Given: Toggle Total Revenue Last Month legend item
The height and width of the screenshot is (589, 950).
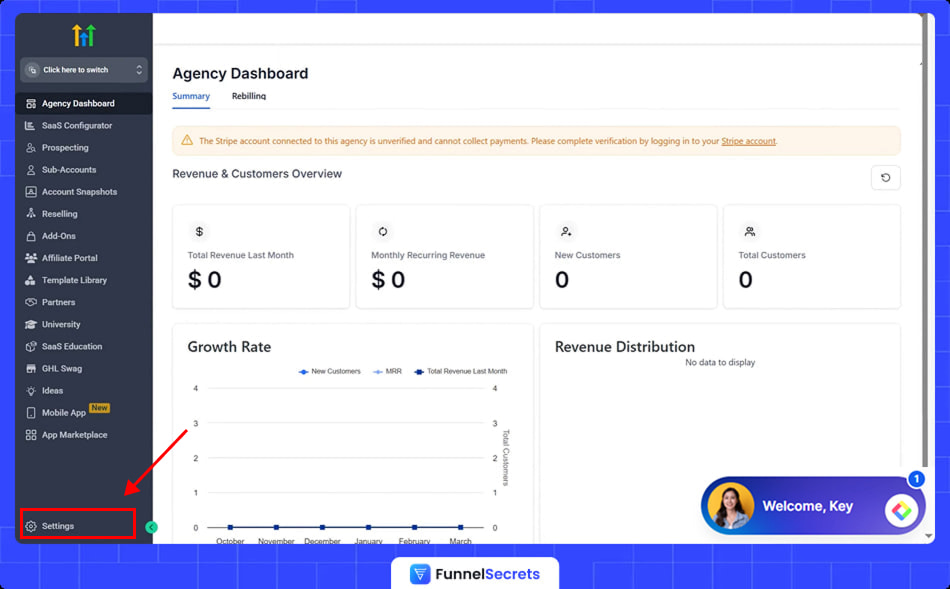Looking at the screenshot, I should click(460, 371).
